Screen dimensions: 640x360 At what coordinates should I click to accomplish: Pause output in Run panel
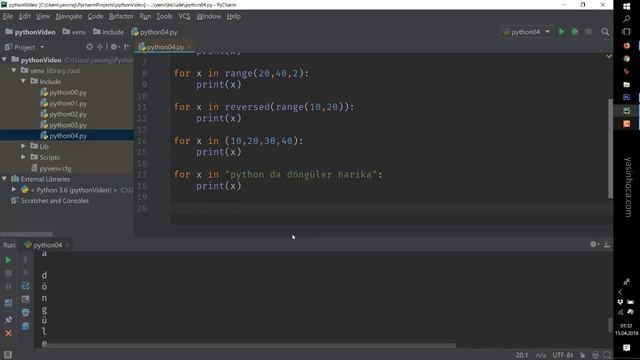click(8, 287)
